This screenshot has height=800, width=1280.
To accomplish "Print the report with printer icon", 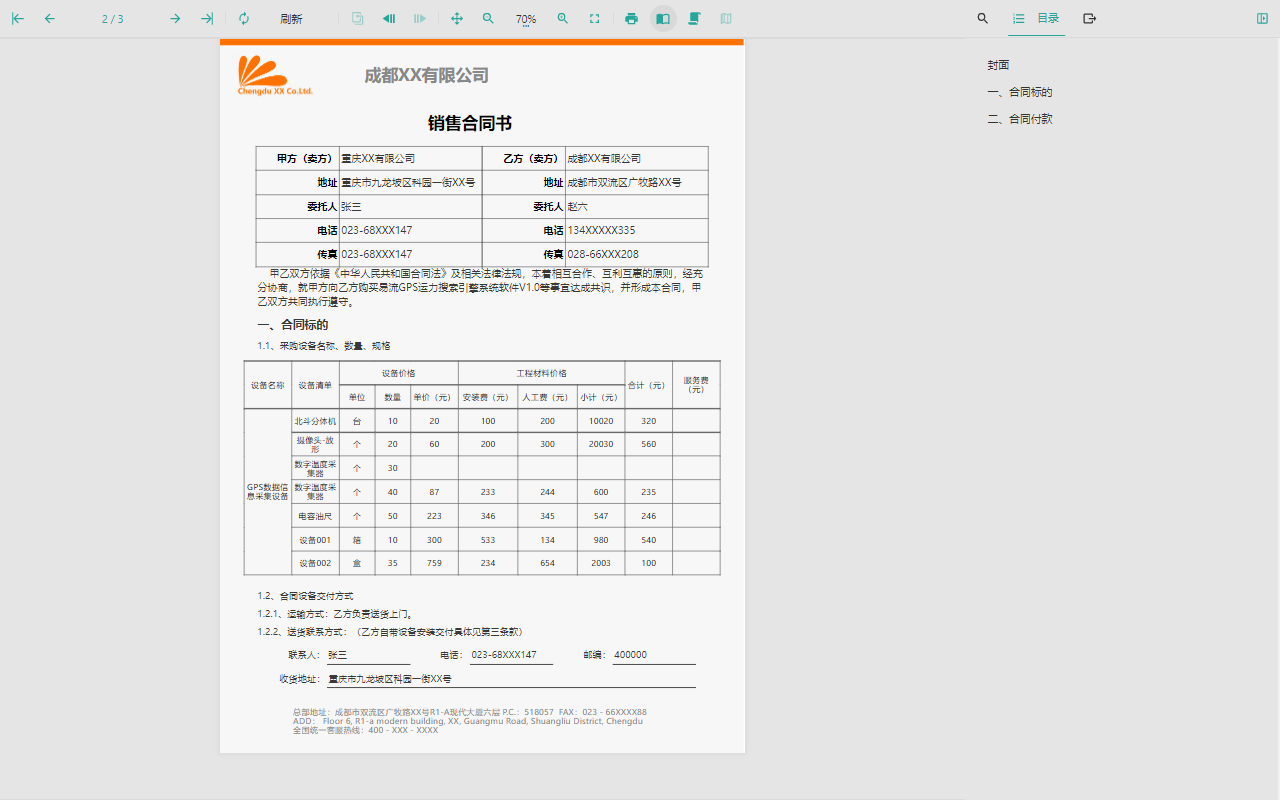I will (x=631, y=19).
